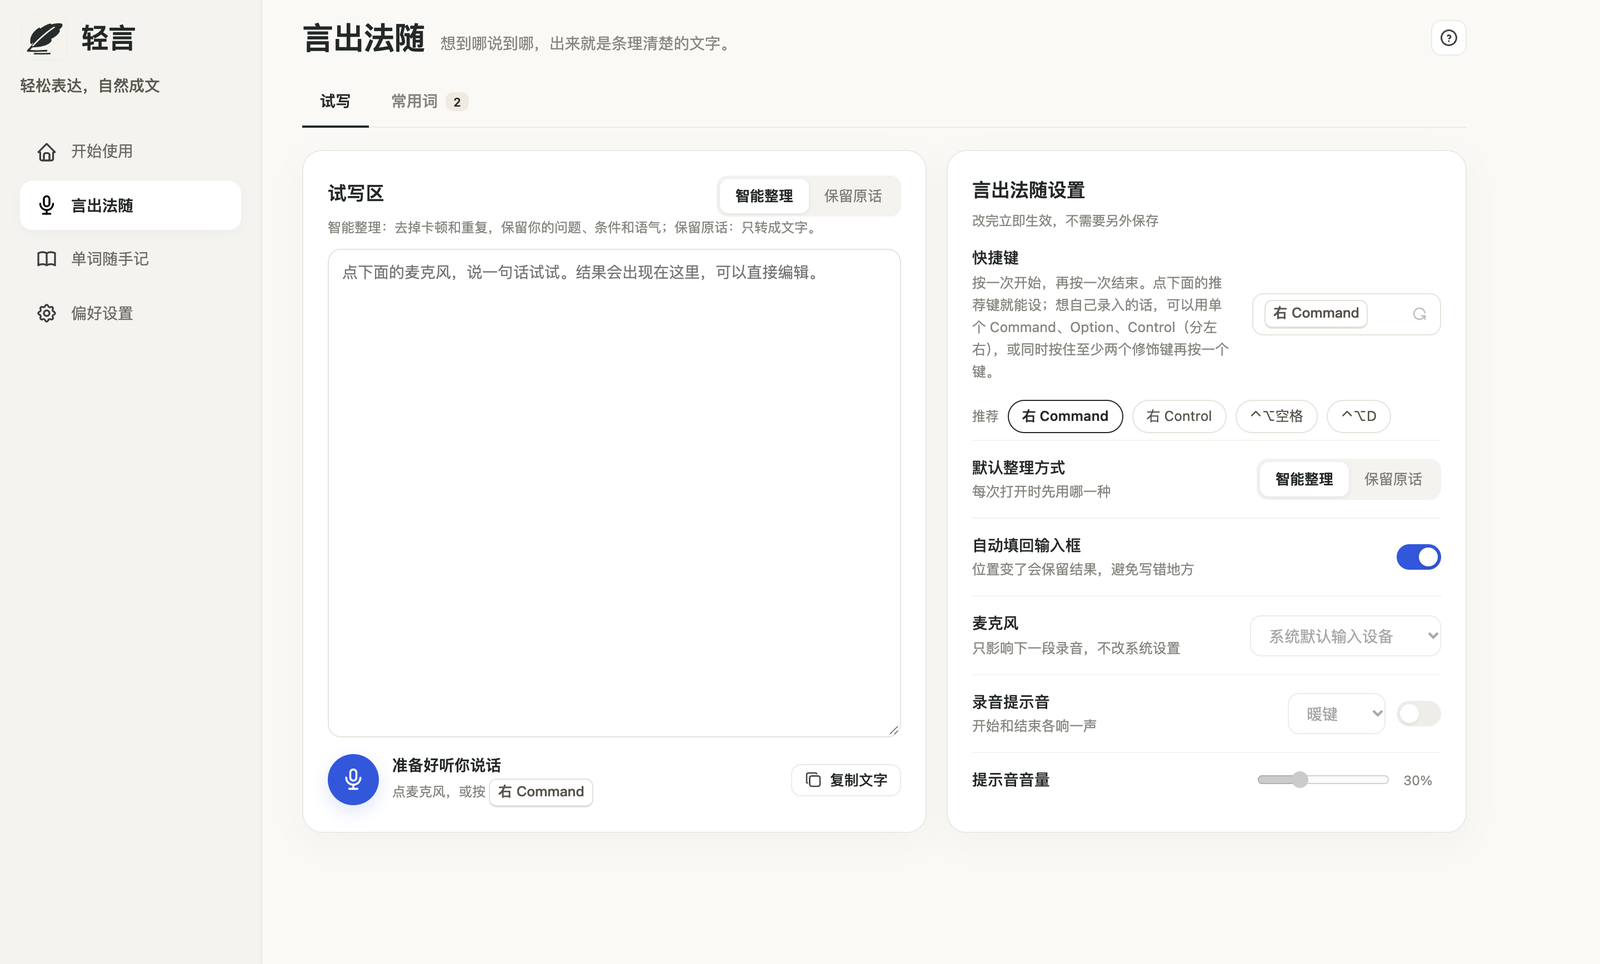Image resolution: width=1600 pixels, height=964 pixels.
Task: Pick the recommended 右 Control shortcut chip
Action: tap(1179, 416)
